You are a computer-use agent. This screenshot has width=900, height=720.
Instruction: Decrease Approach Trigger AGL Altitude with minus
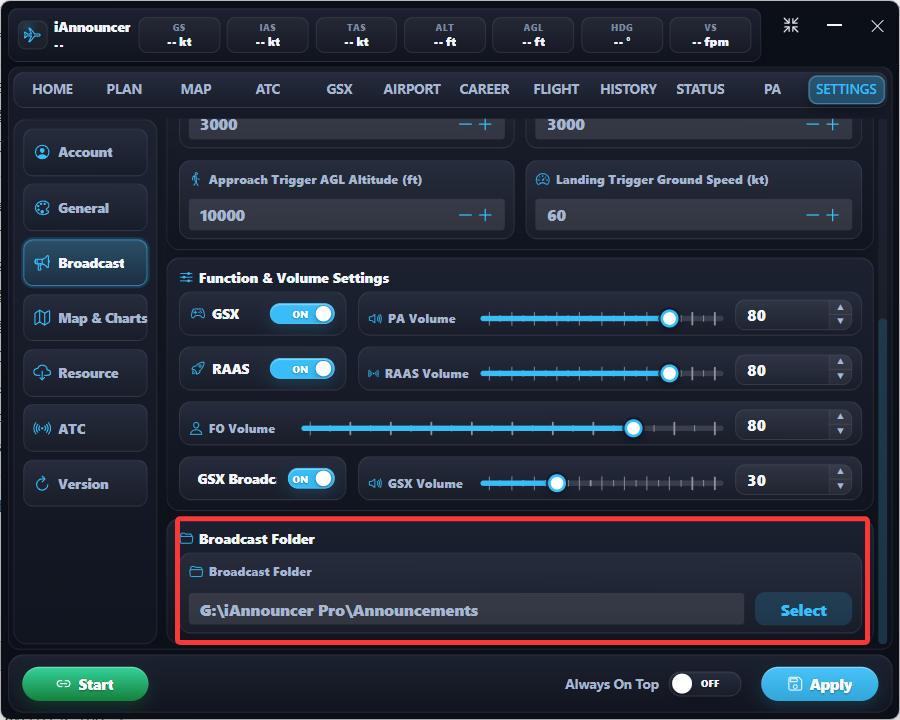[x=465, y=215]
